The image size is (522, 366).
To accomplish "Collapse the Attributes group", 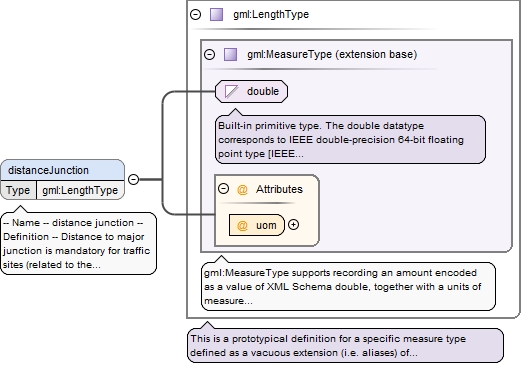I will 223,189.
